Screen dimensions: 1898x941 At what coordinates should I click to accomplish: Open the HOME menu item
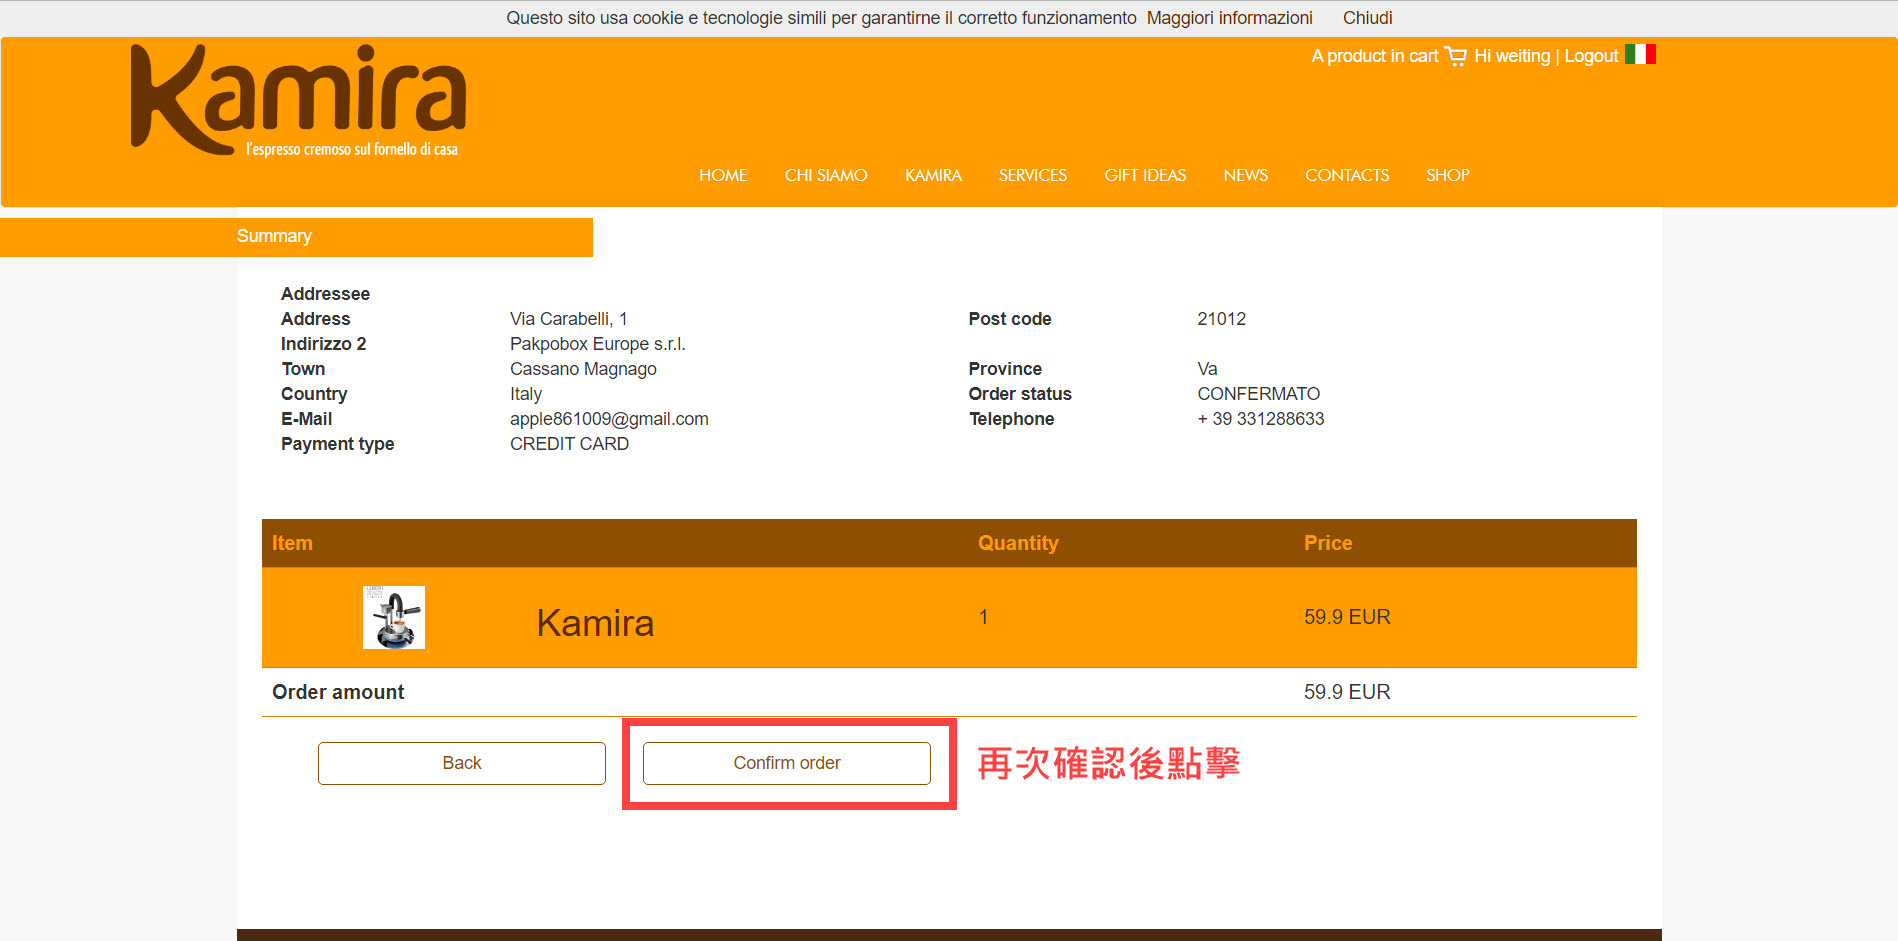723,175
